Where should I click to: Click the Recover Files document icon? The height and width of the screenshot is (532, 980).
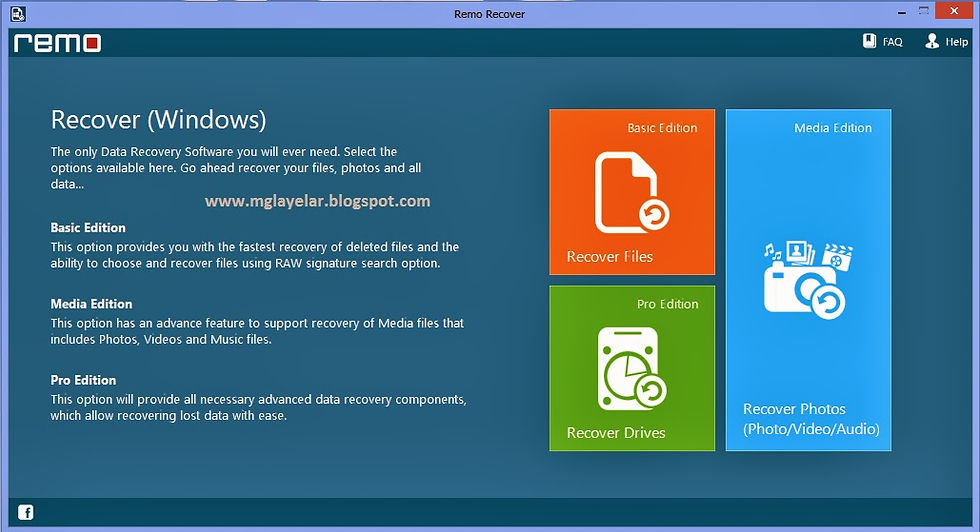(631, 192)
